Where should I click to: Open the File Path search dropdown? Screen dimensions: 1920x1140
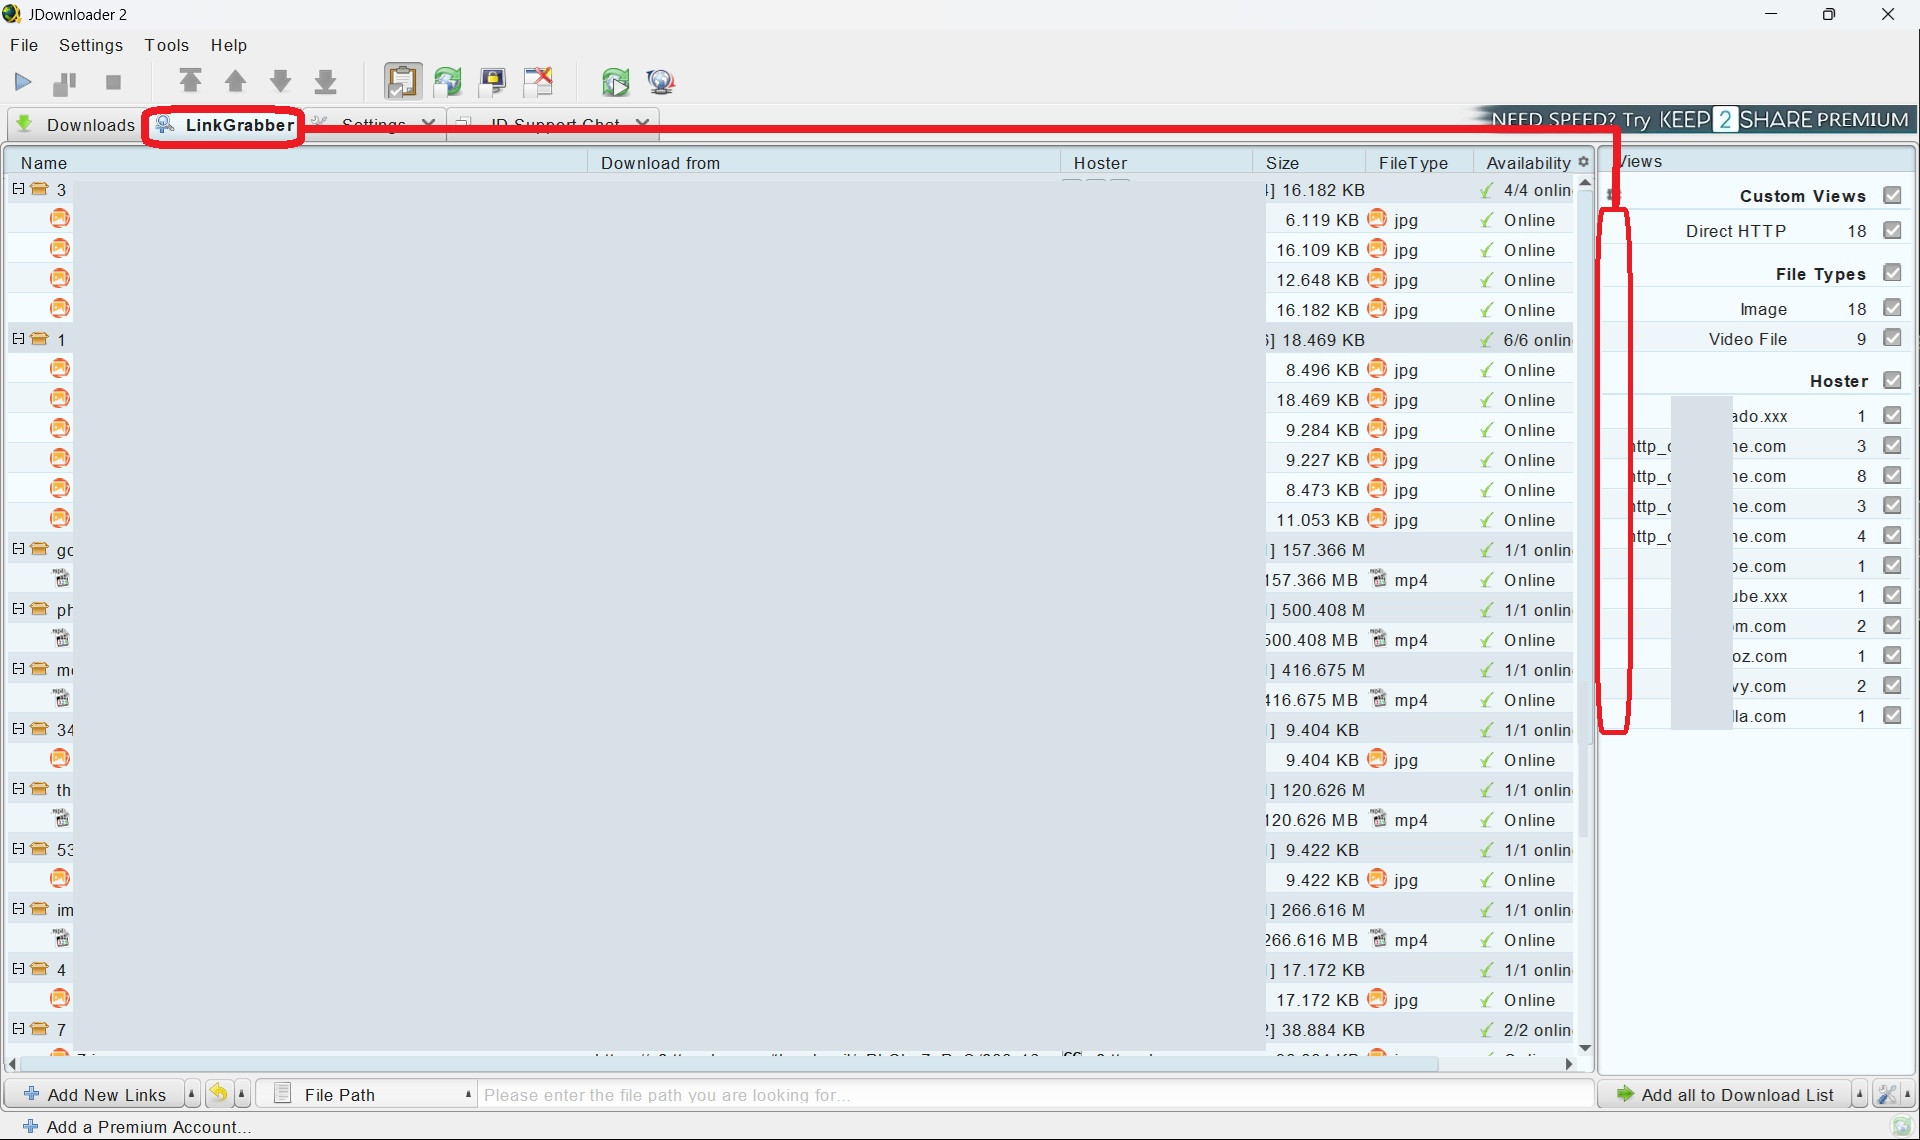(x=468, y=1094)
